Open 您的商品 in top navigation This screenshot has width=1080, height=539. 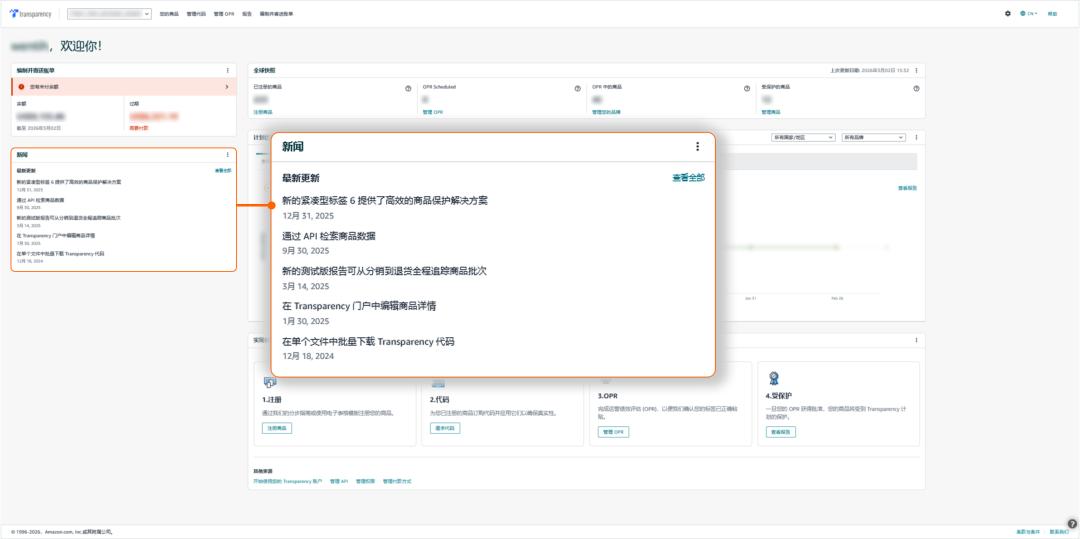point(169,14)
